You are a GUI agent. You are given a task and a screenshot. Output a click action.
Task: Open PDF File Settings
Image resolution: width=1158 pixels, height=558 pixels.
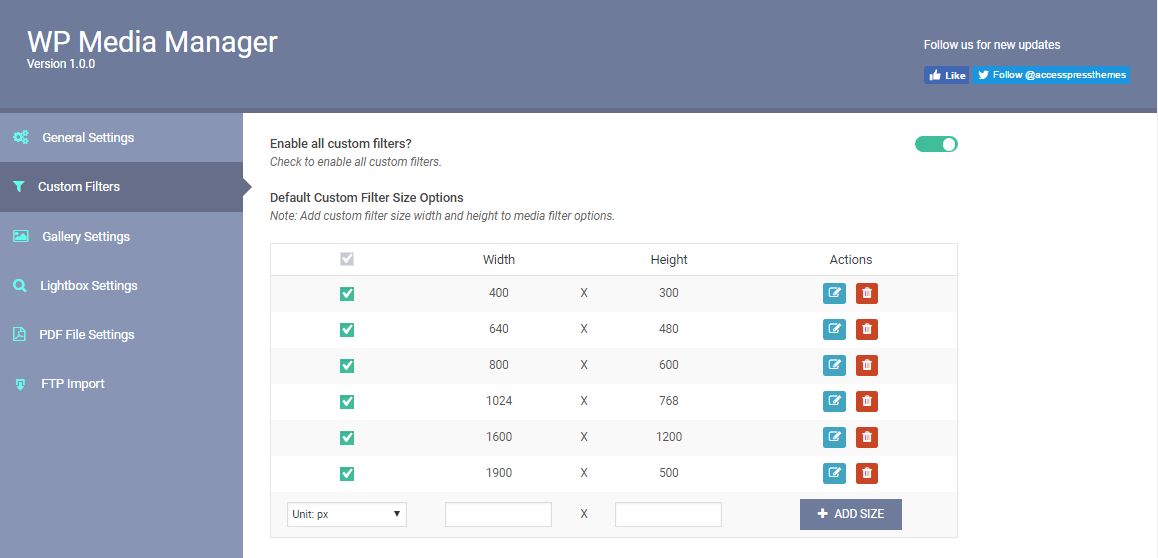tap(121, 334)
